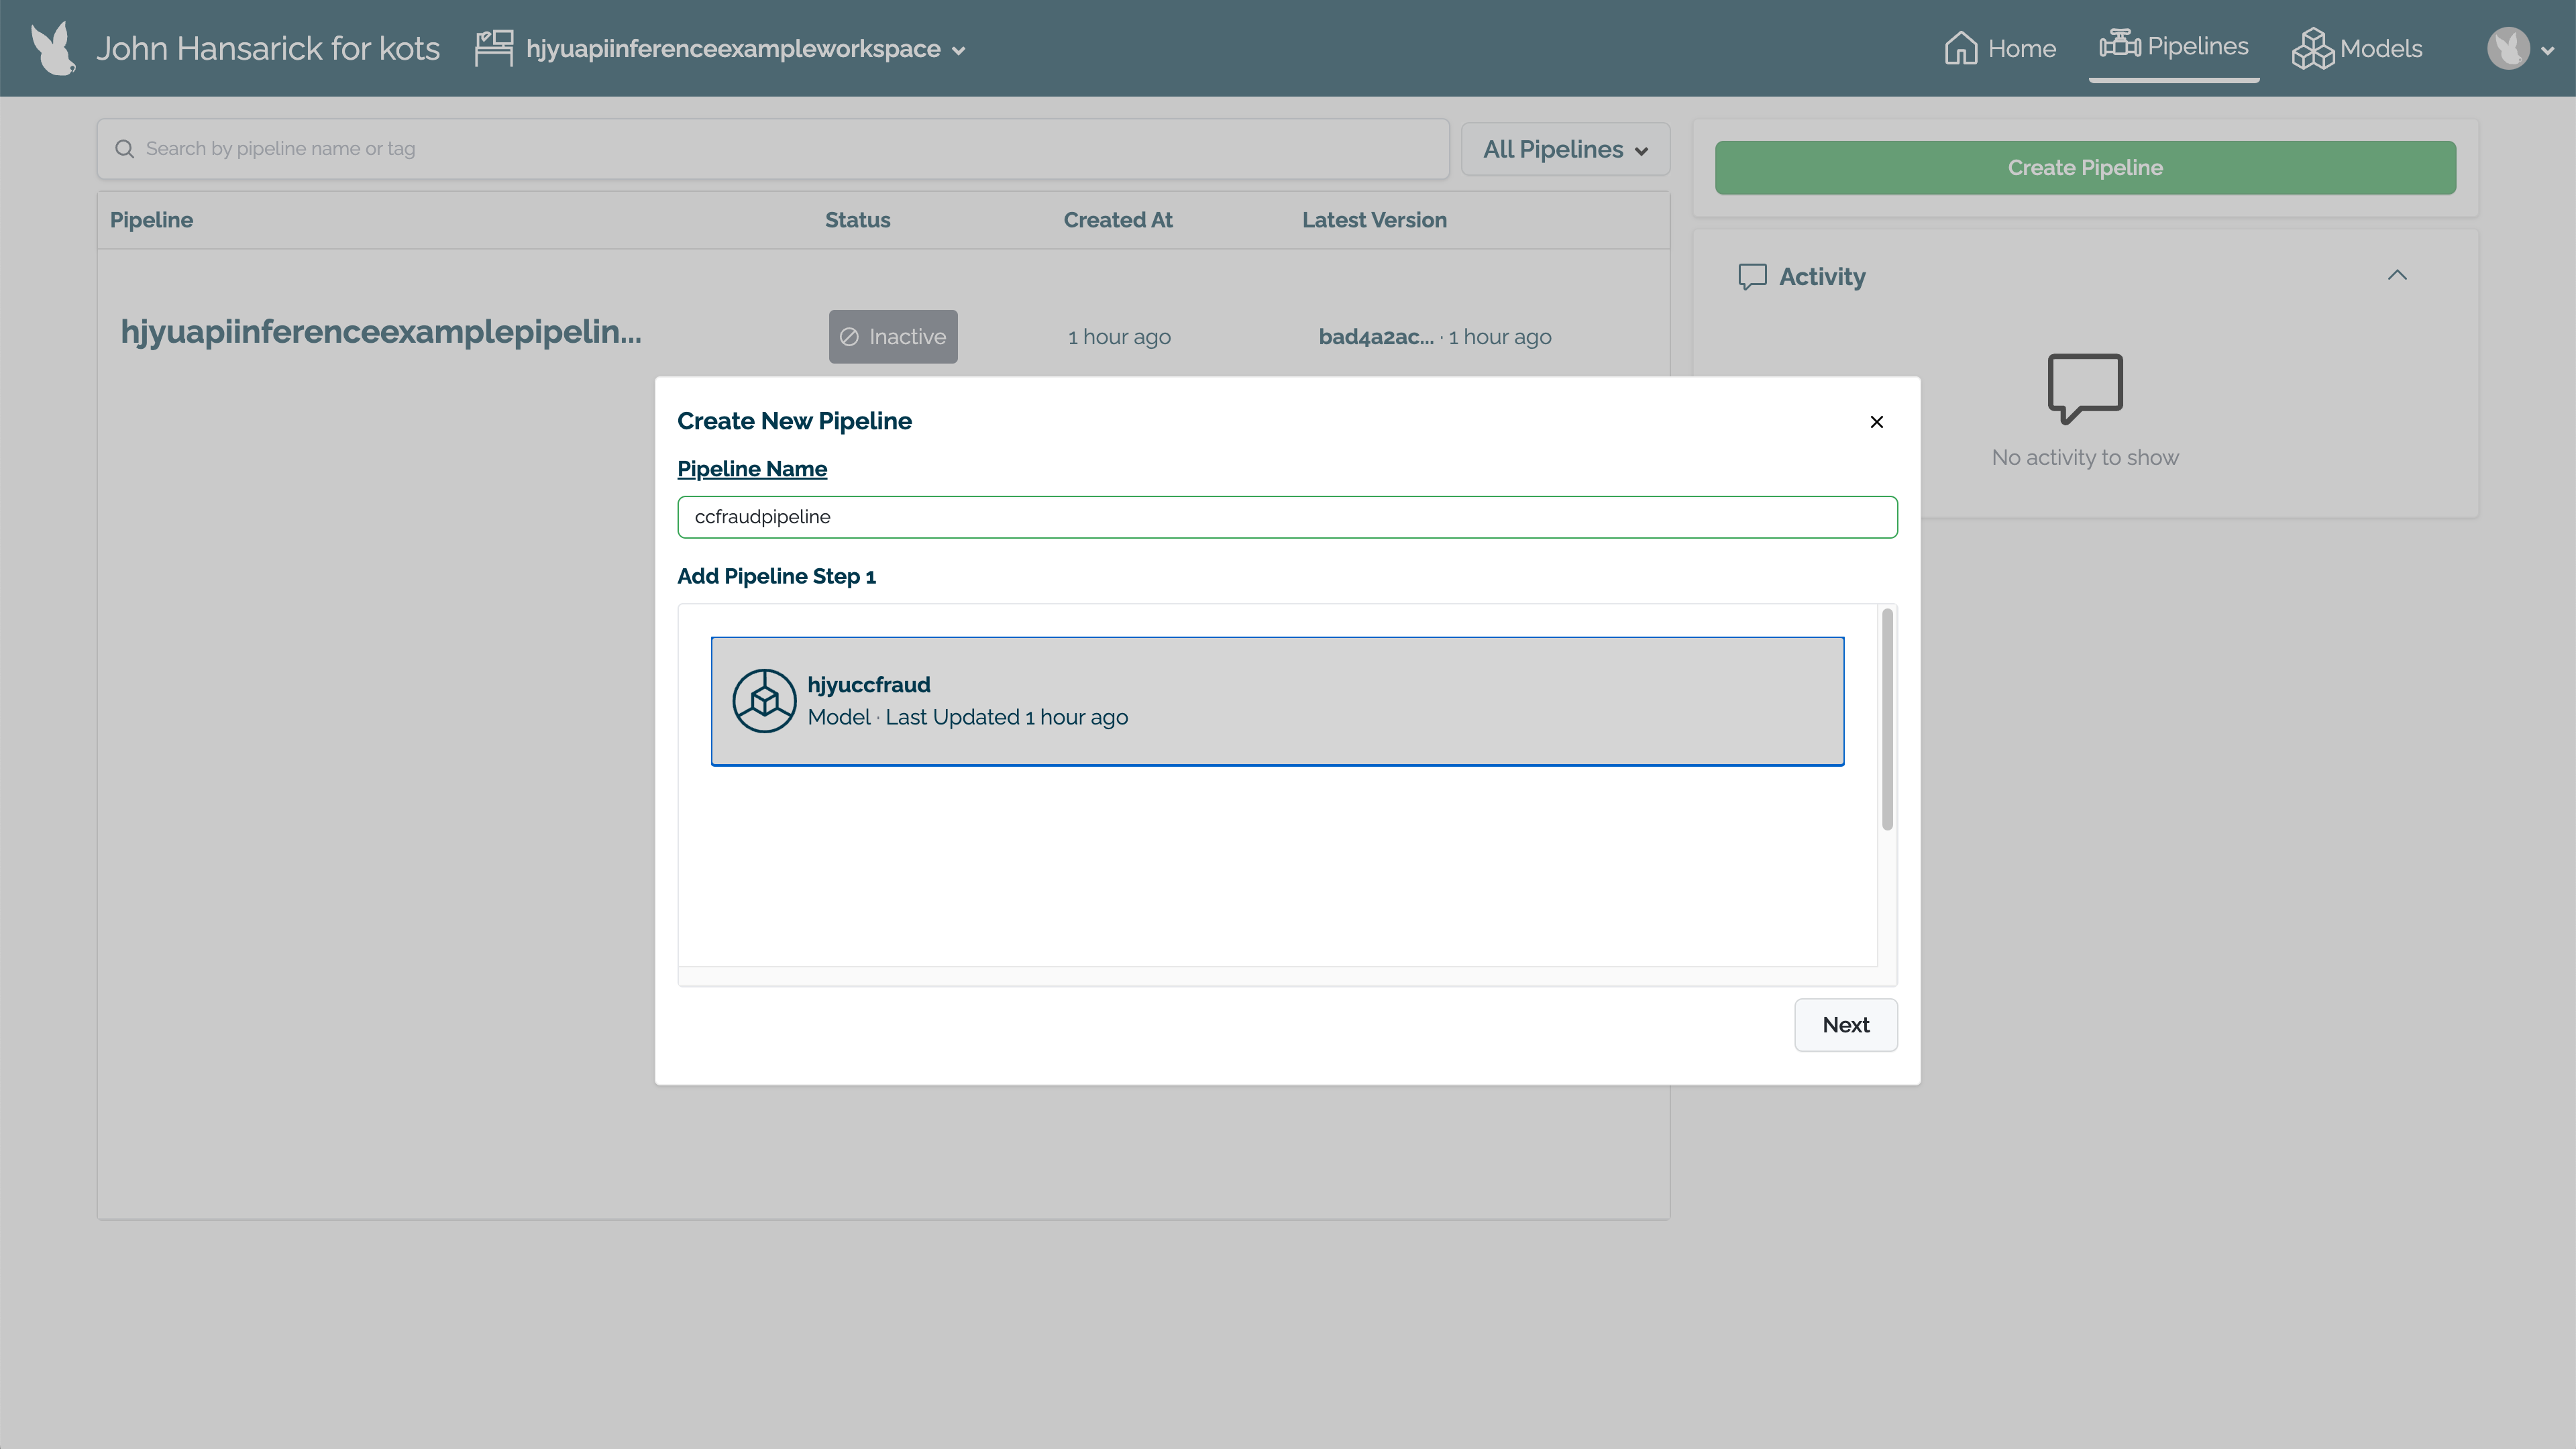
Task: Click the search magnifier icon
Action: [125, 149]
